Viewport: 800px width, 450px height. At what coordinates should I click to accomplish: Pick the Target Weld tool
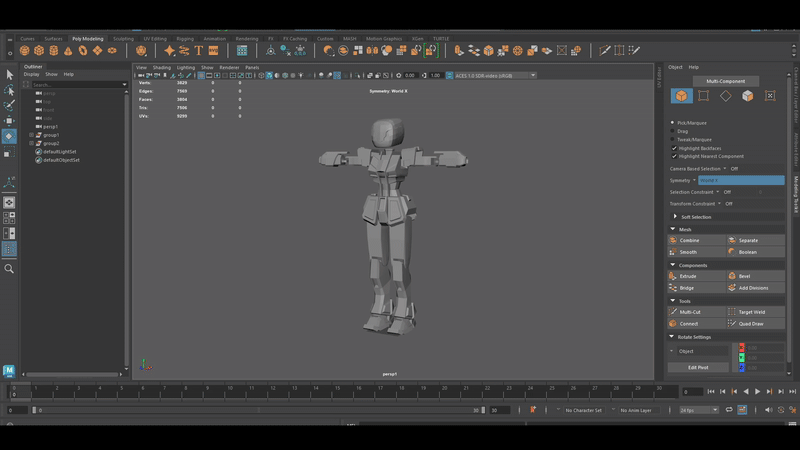(x=754, y=312)
